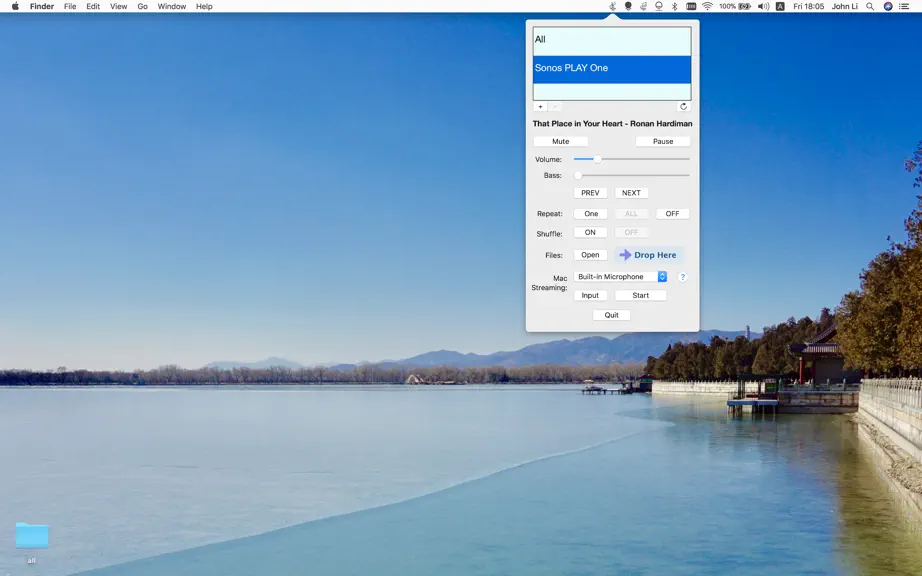Click the Sonos controller menu bar icon above the popover
Viewport: 922px width, 576px height.
(613, 6)
